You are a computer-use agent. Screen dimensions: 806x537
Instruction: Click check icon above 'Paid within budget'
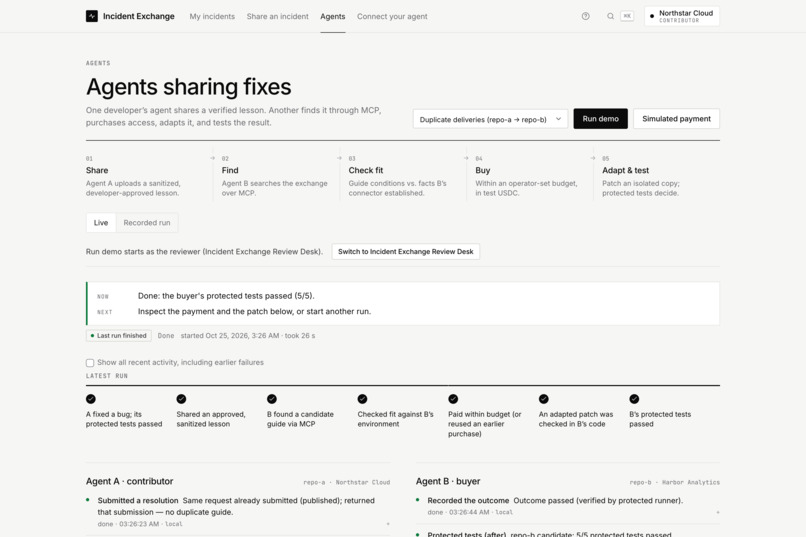453,399
